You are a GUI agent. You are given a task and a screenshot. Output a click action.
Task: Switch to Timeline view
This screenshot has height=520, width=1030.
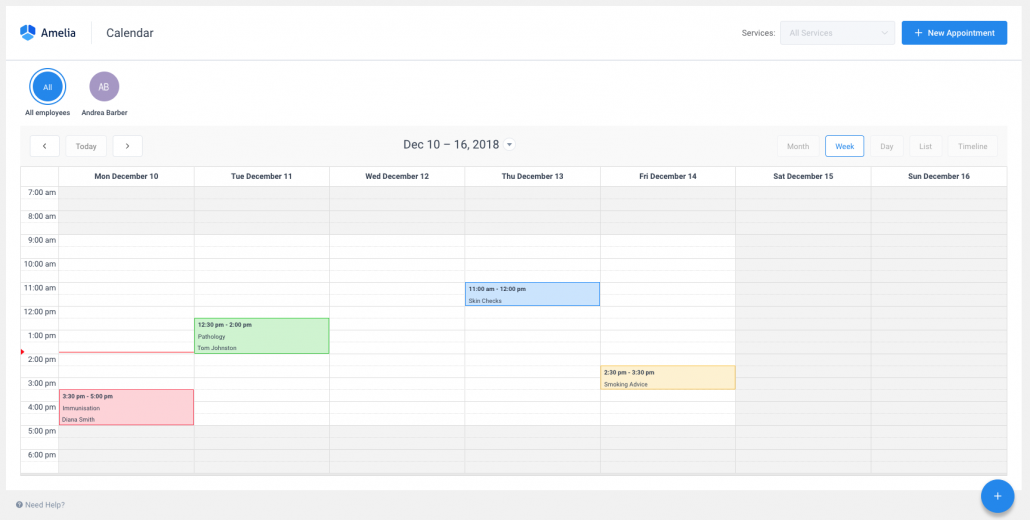(972, 146)
